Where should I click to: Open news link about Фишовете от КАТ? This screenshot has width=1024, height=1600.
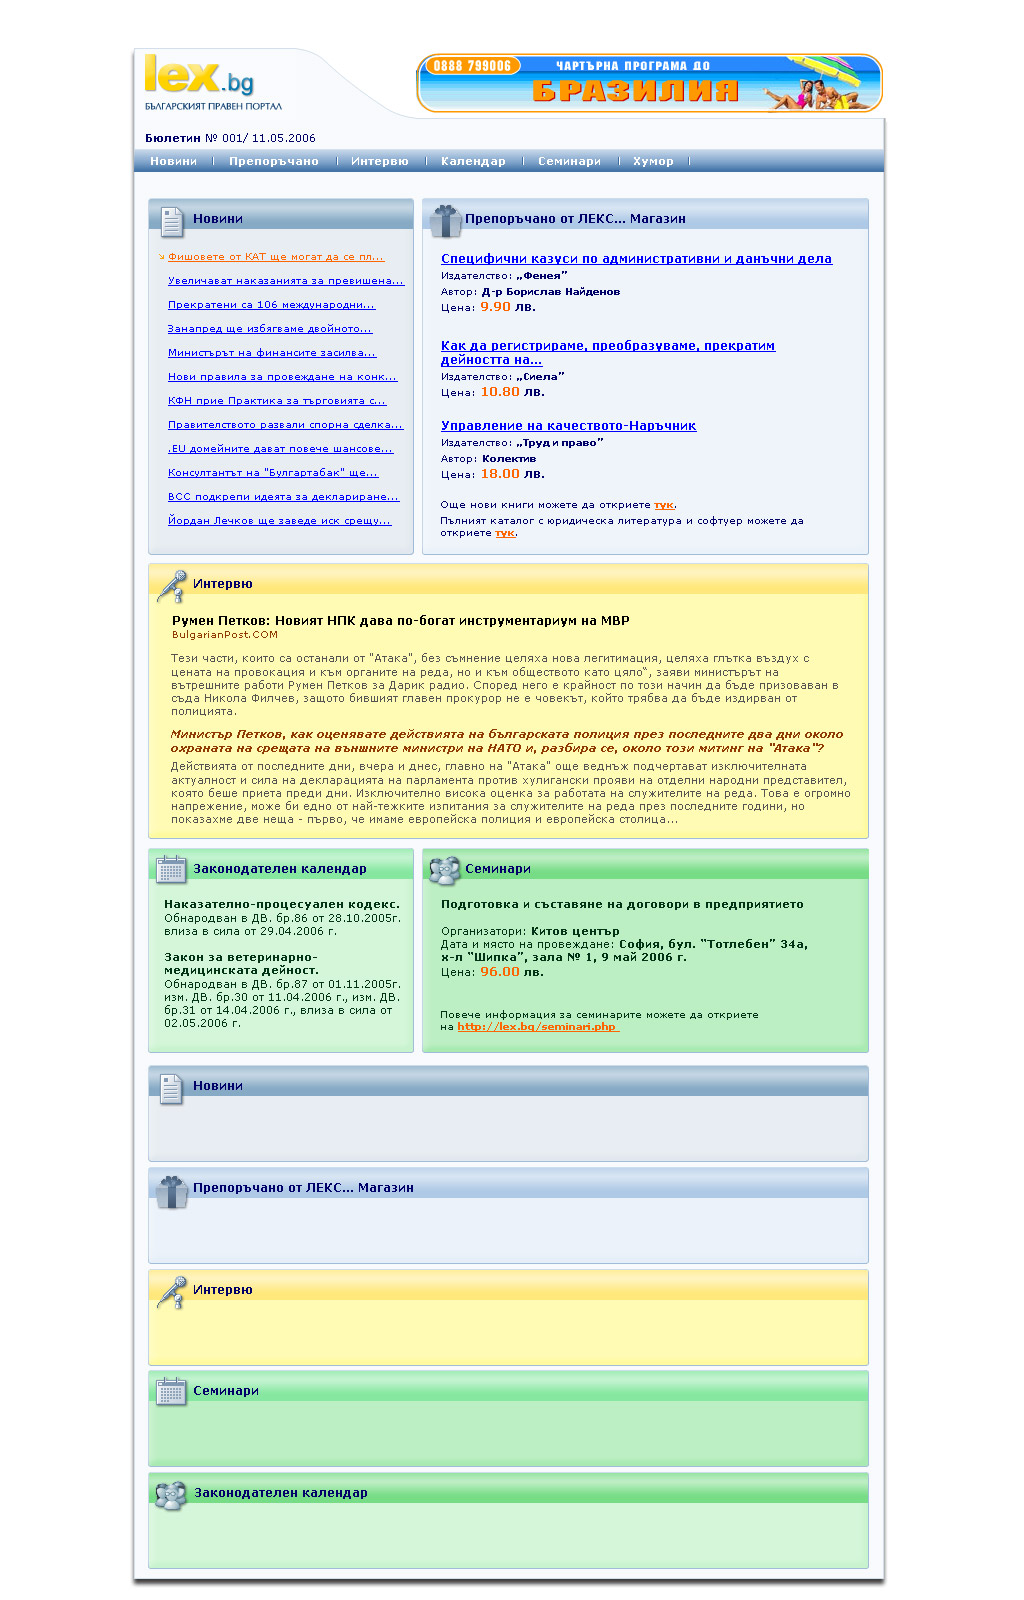click(276, 257)
